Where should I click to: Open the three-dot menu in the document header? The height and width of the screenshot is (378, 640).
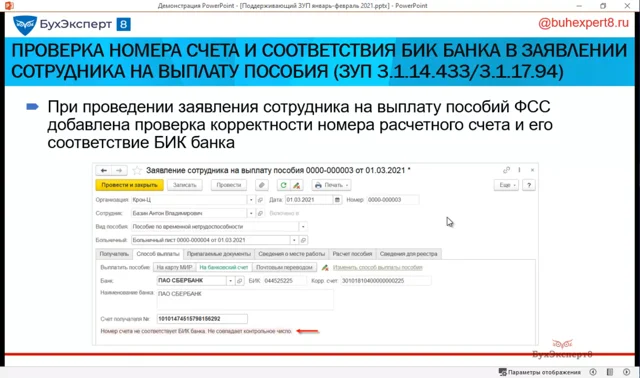coord(519,170)
